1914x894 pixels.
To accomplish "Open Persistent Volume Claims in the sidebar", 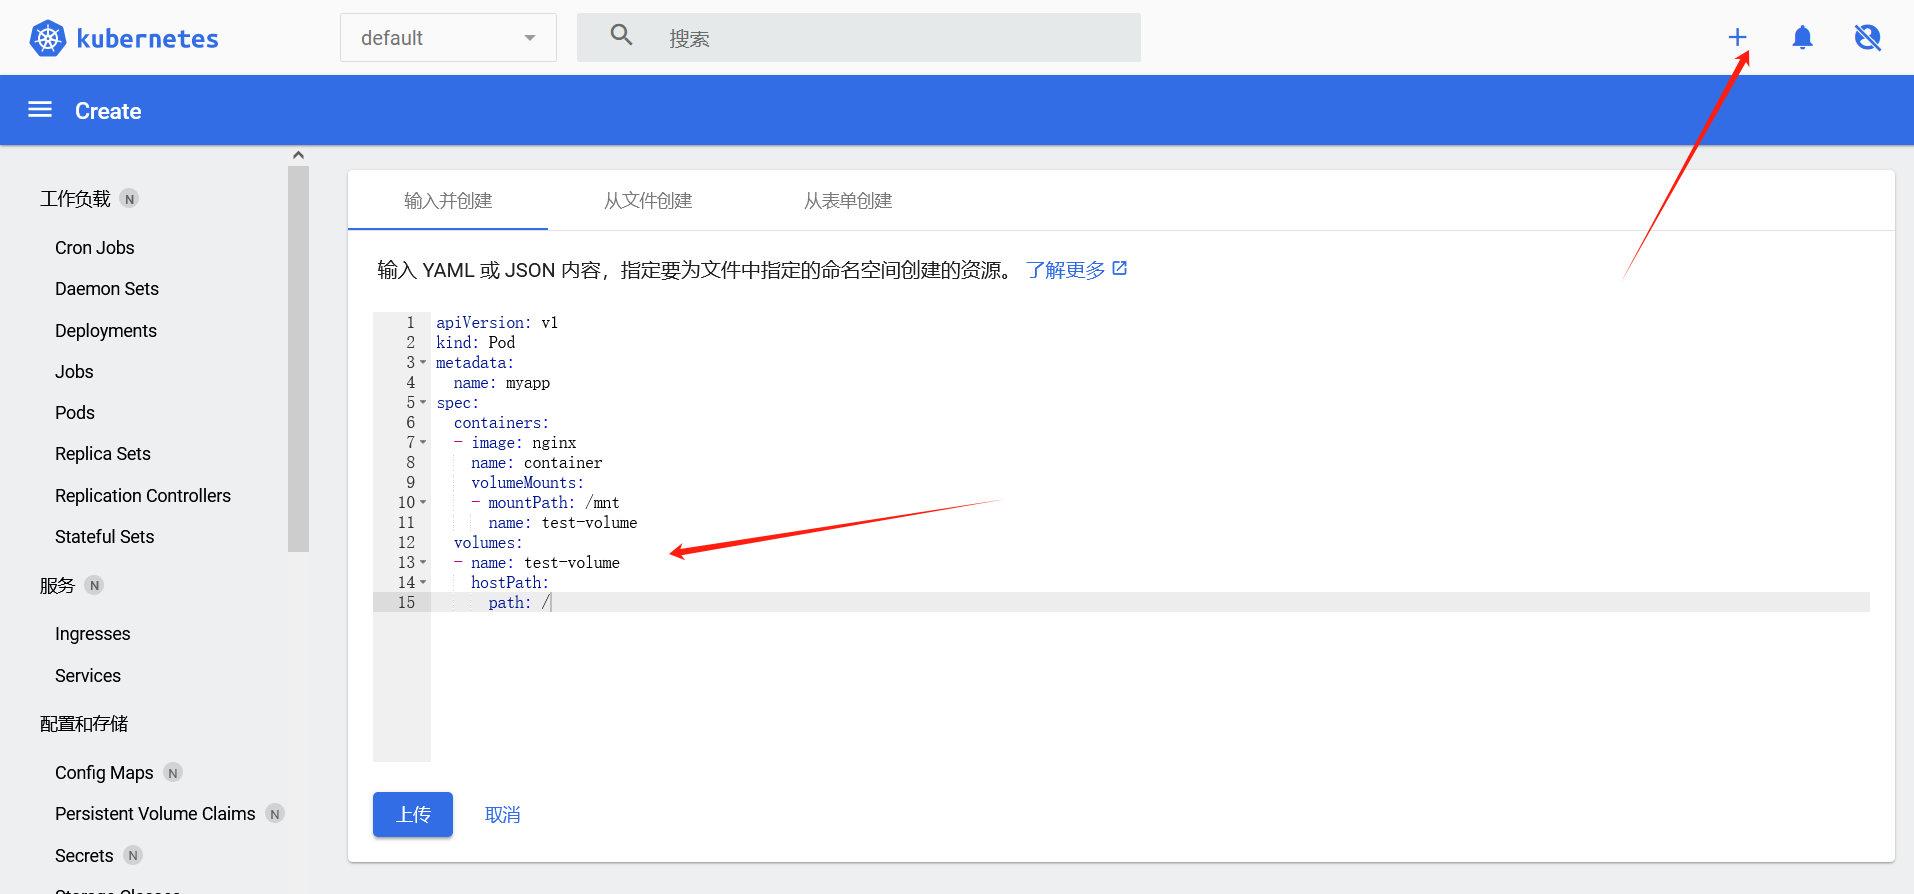I will coord(155,814).
